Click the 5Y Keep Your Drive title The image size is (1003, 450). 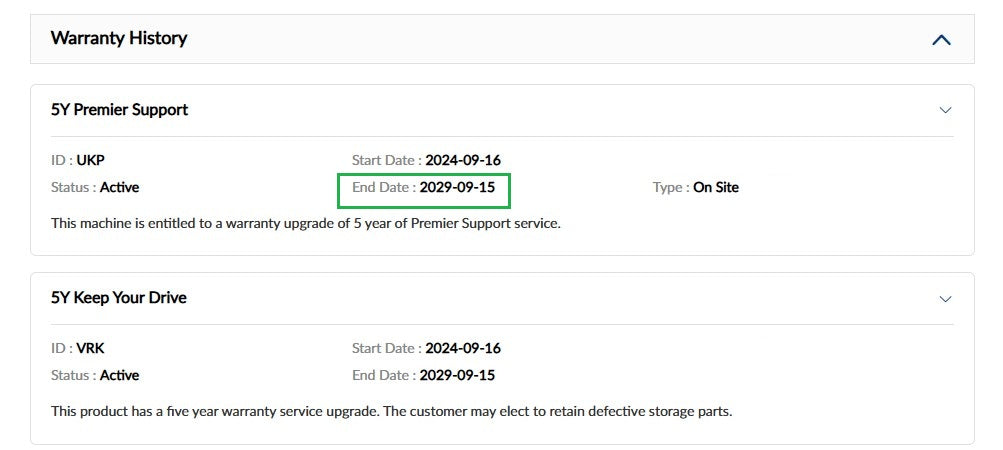(119, 298)
